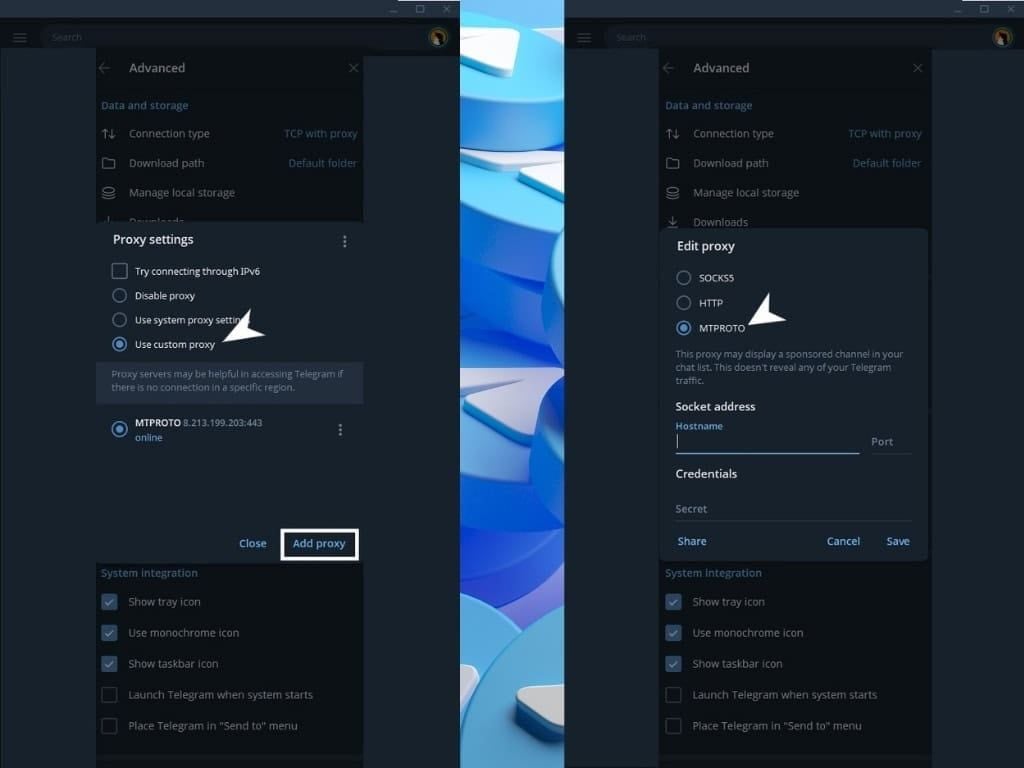Click Add proxy button

(319, 543)
